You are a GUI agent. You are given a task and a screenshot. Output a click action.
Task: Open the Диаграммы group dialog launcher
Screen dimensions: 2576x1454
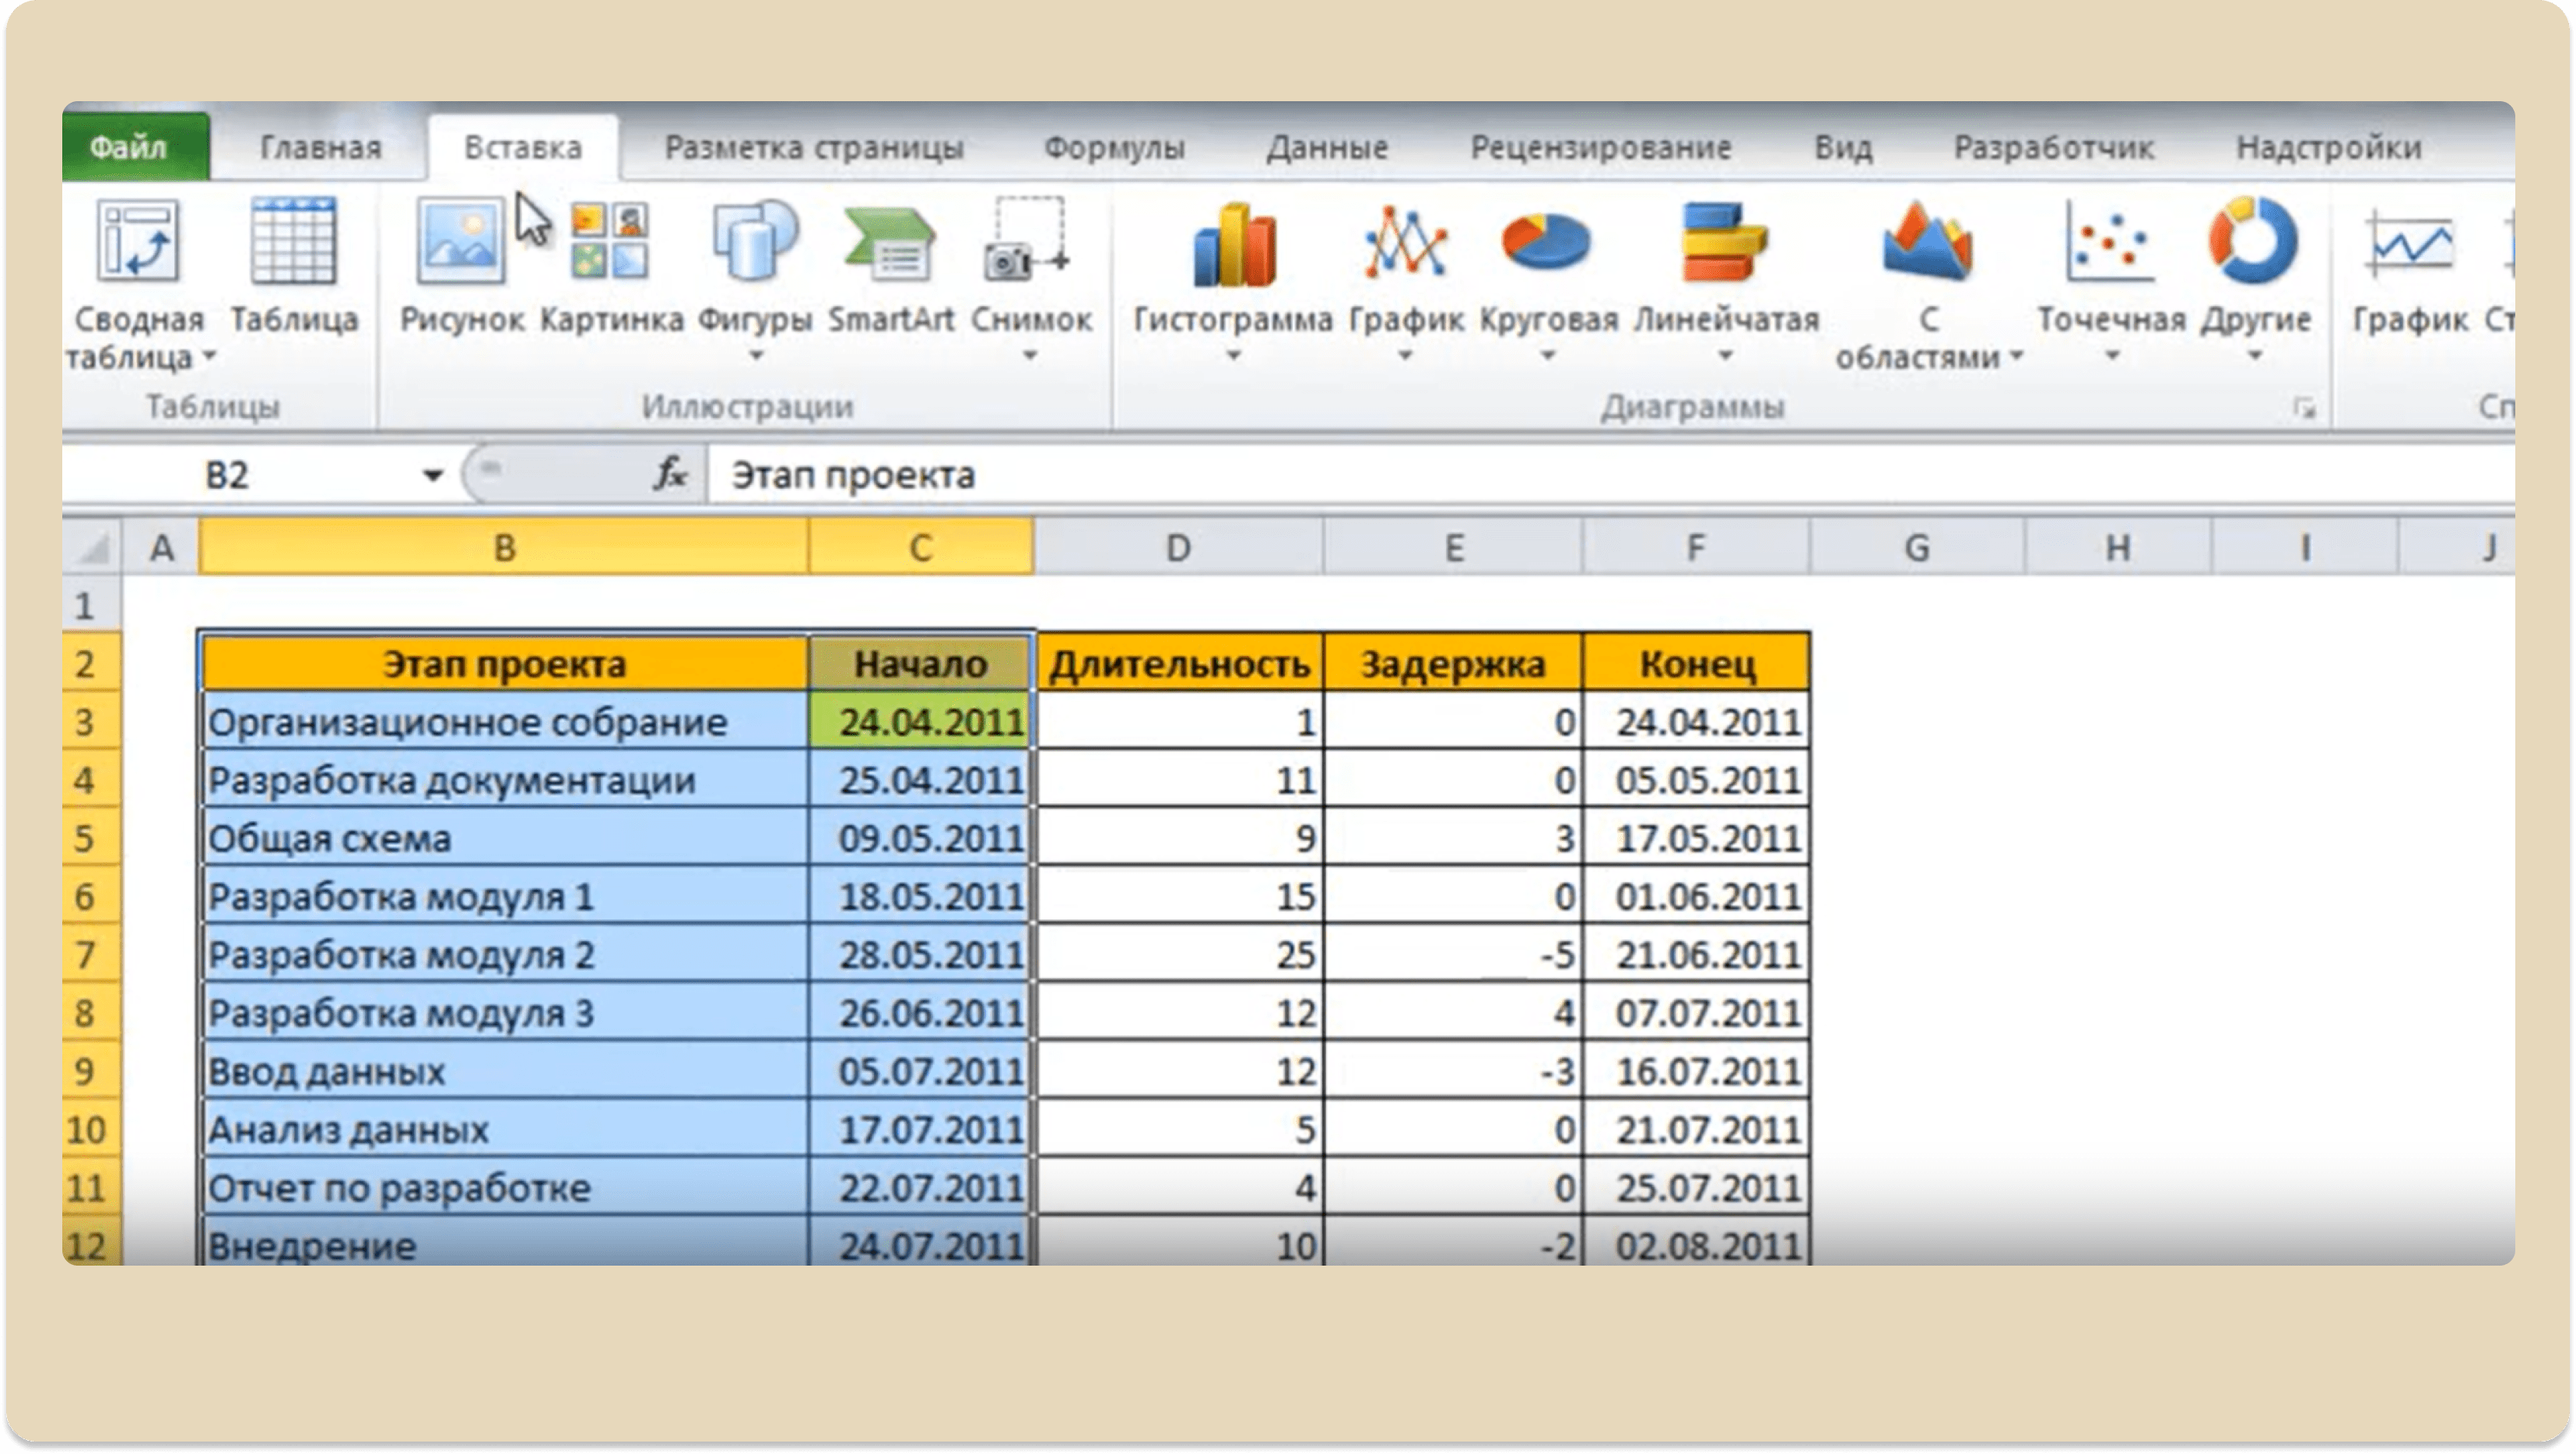coord(2305,408)
